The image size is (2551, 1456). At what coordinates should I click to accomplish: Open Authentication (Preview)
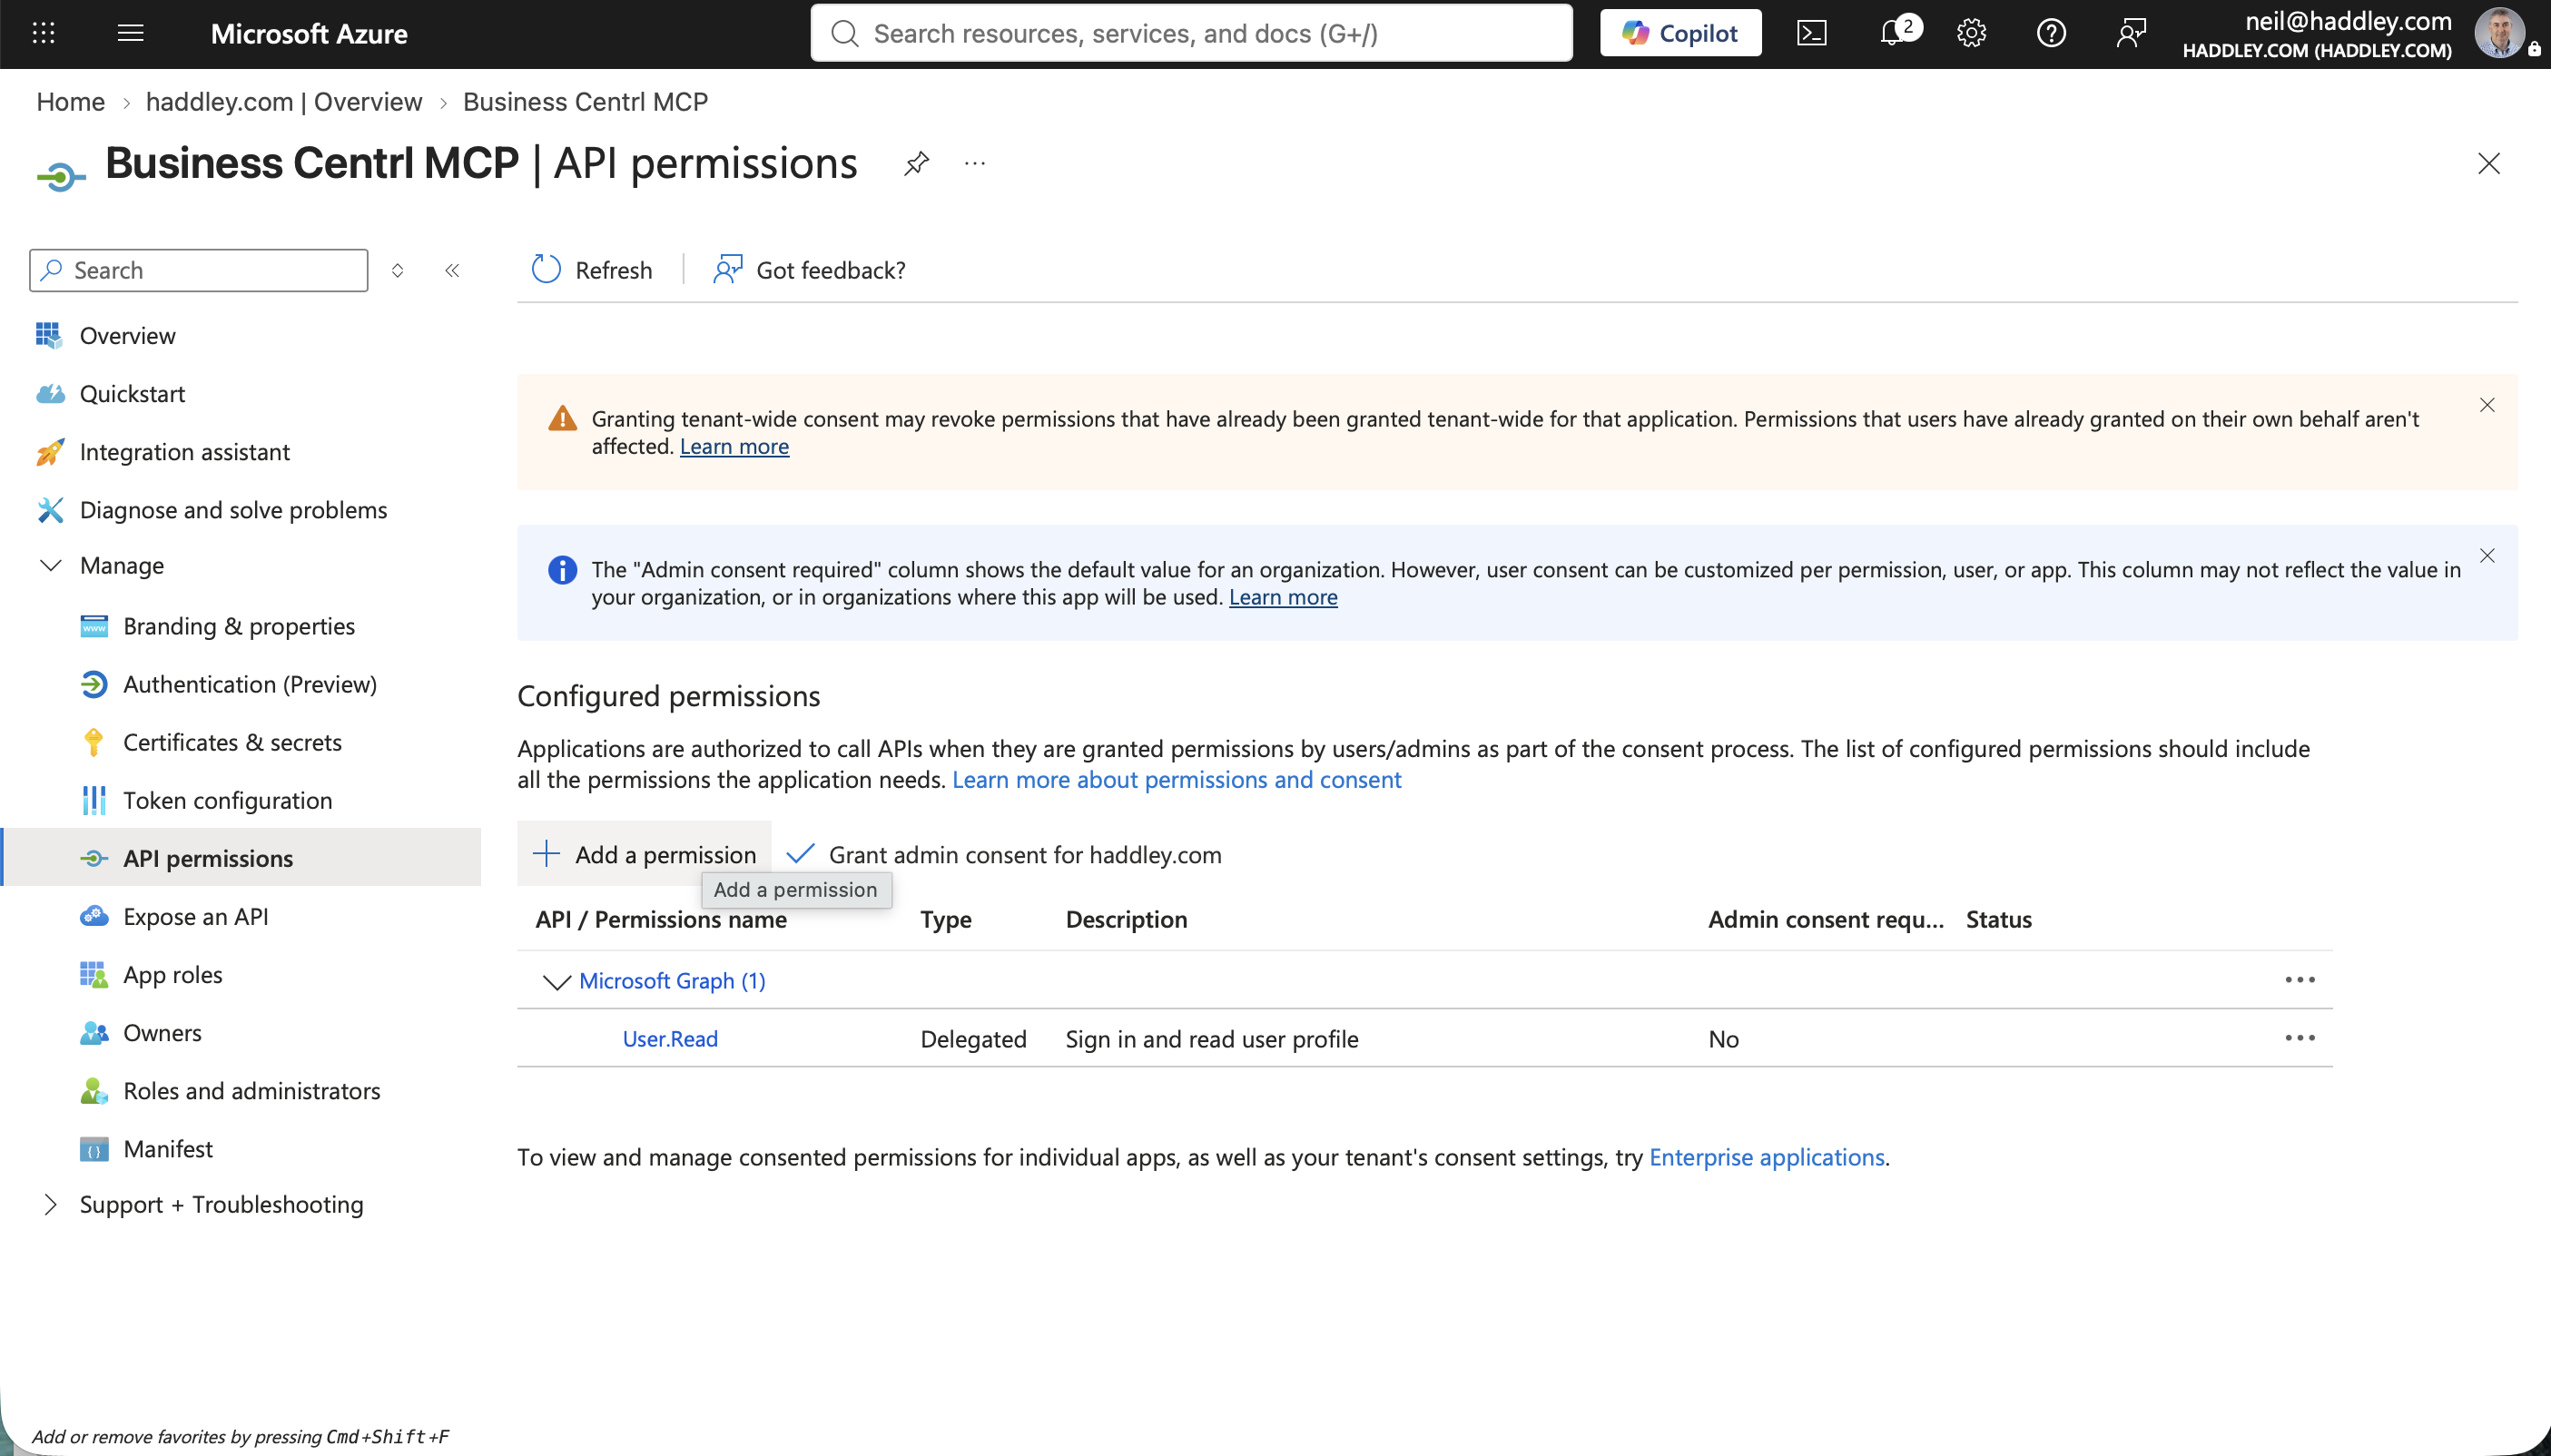[249, 684]
